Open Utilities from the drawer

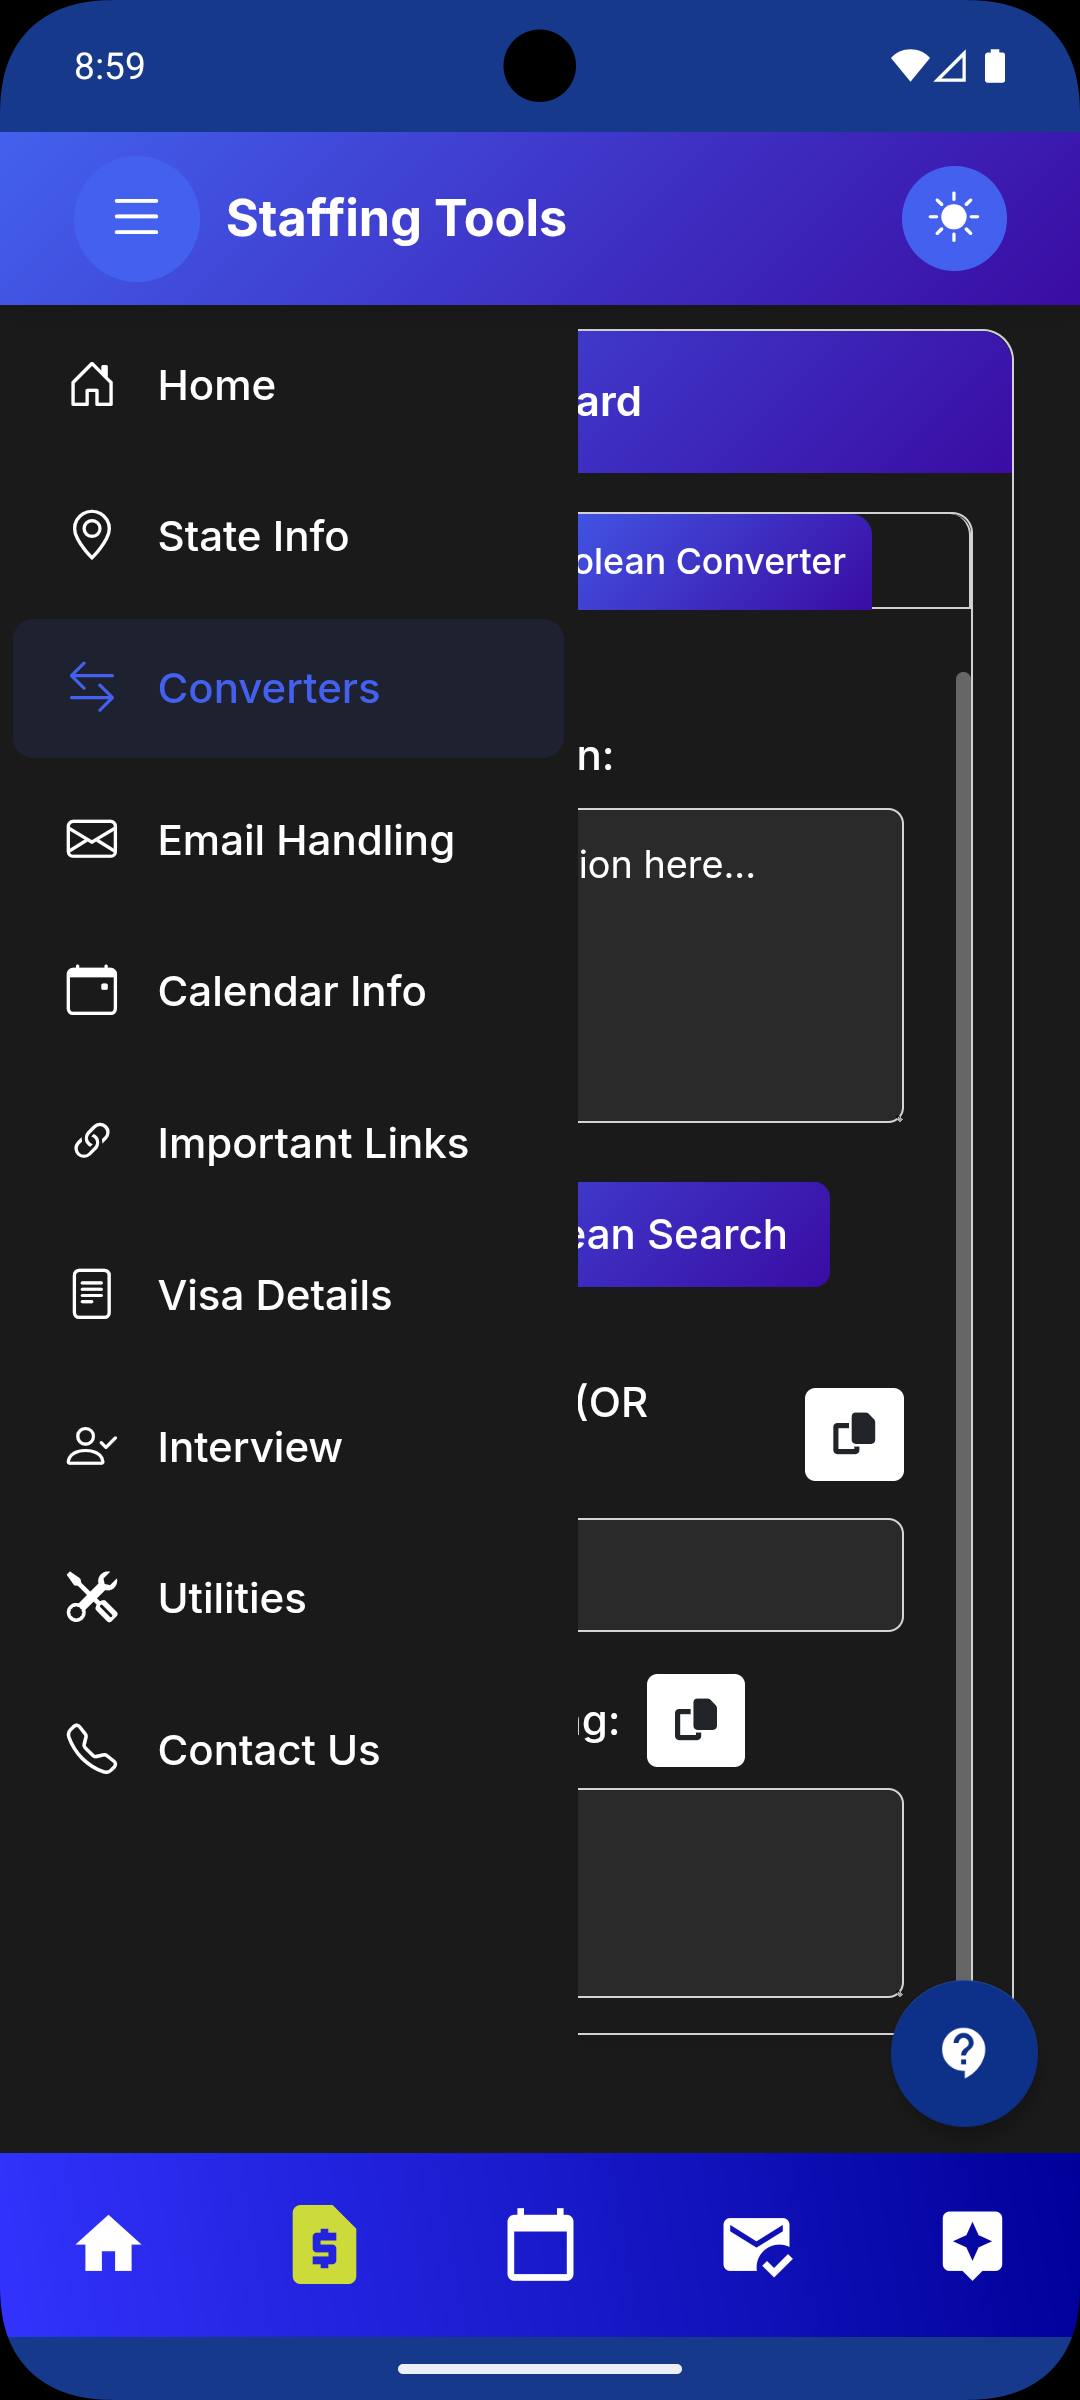(231, 1598)
